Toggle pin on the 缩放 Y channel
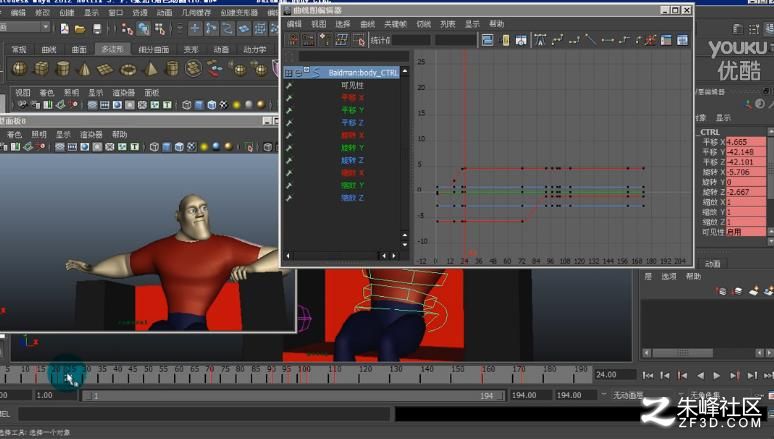This screenshot has height=439, width=774. tap(289, 185)
